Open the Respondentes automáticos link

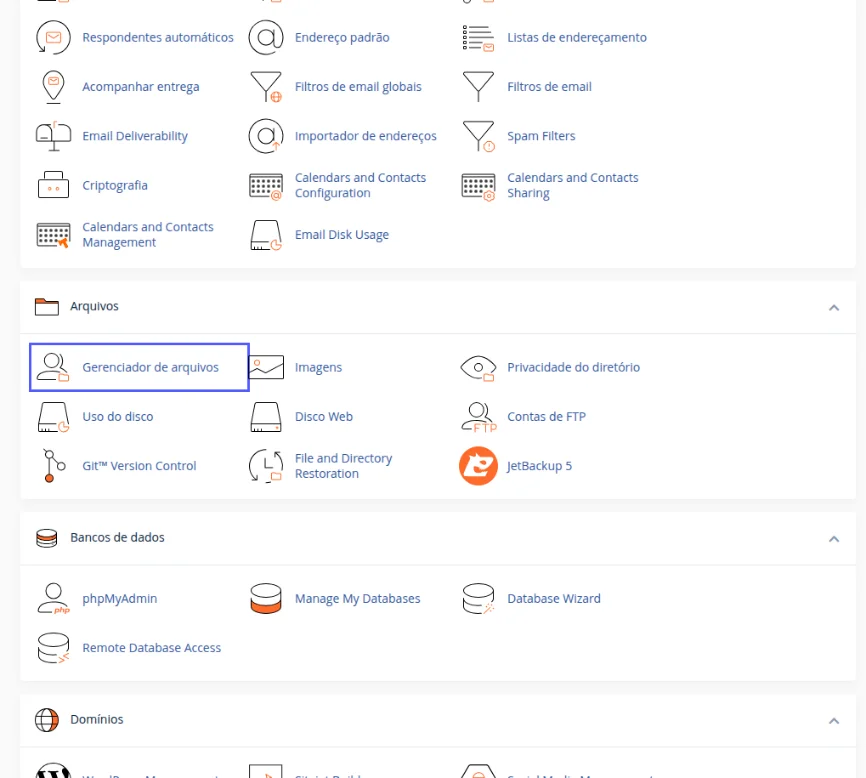click(x=158, y=38)
